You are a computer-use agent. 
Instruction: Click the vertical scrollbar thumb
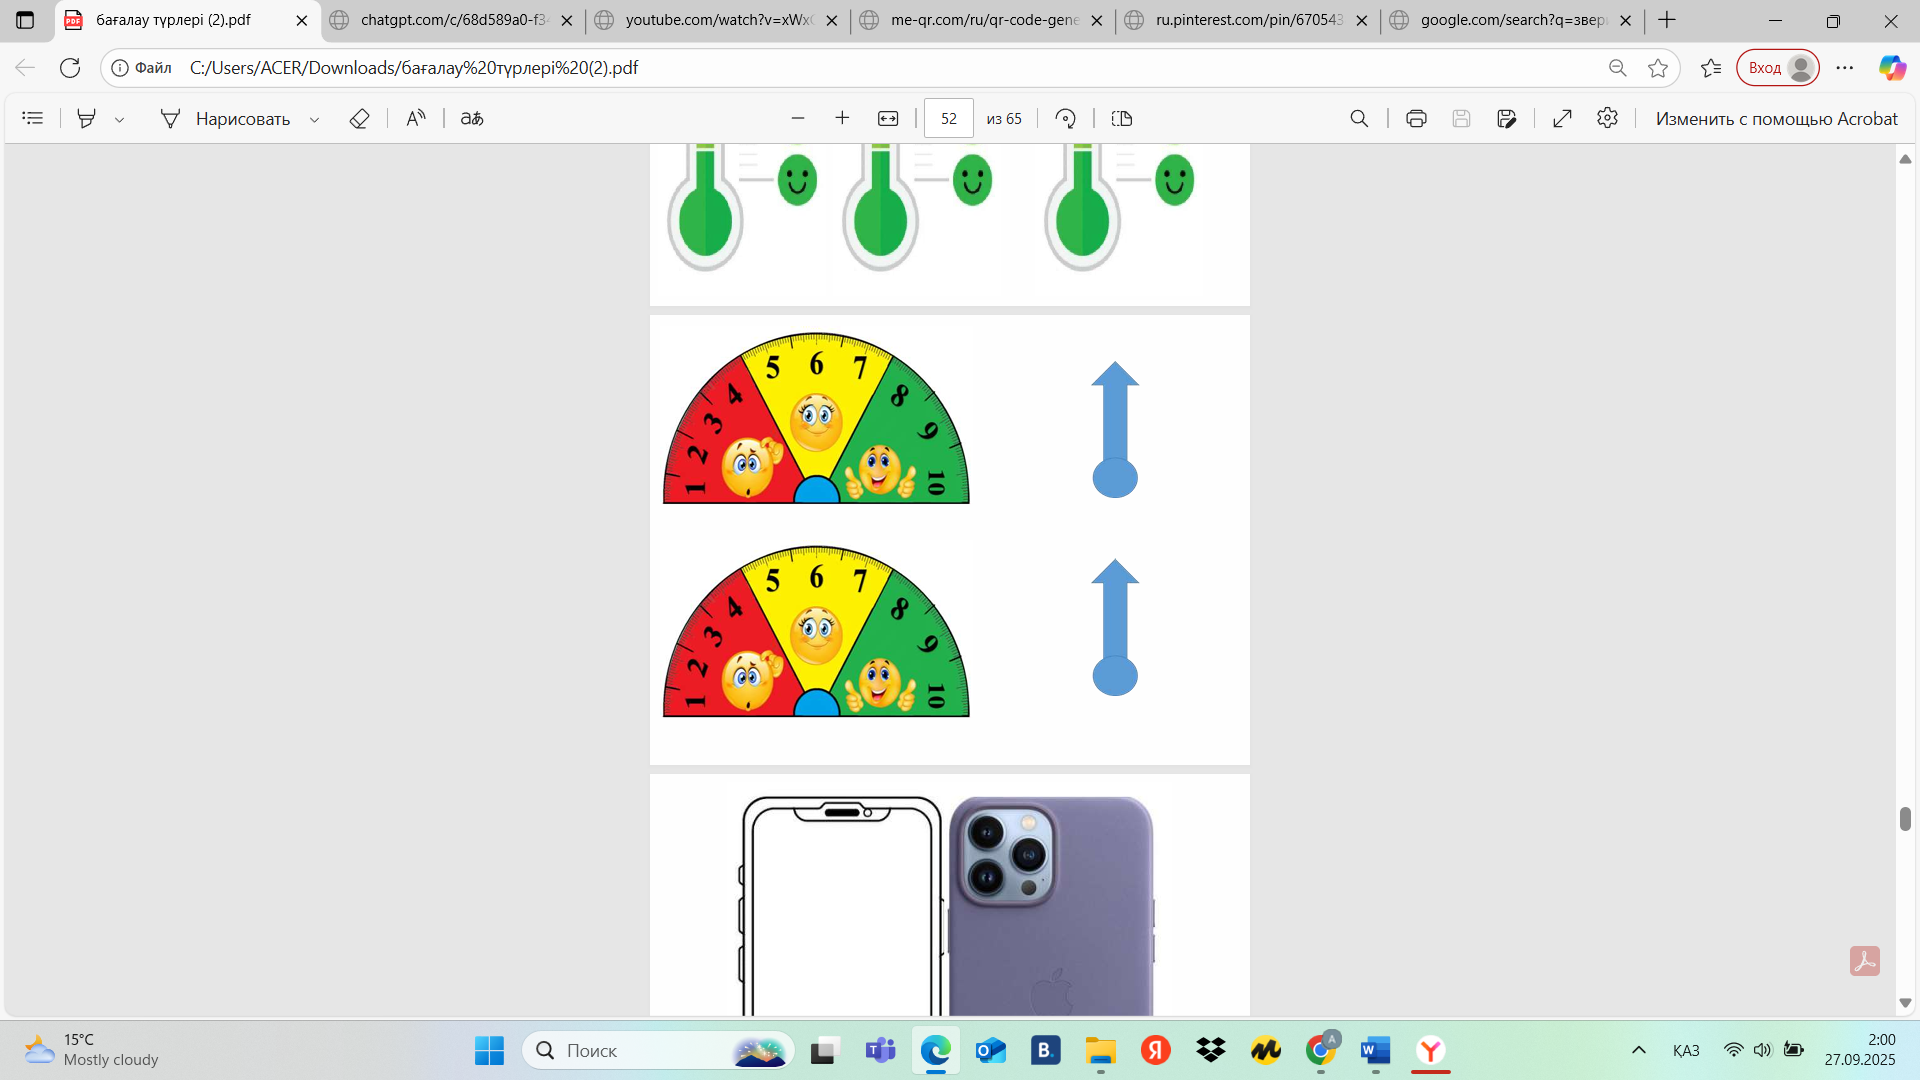(1905, 818)
